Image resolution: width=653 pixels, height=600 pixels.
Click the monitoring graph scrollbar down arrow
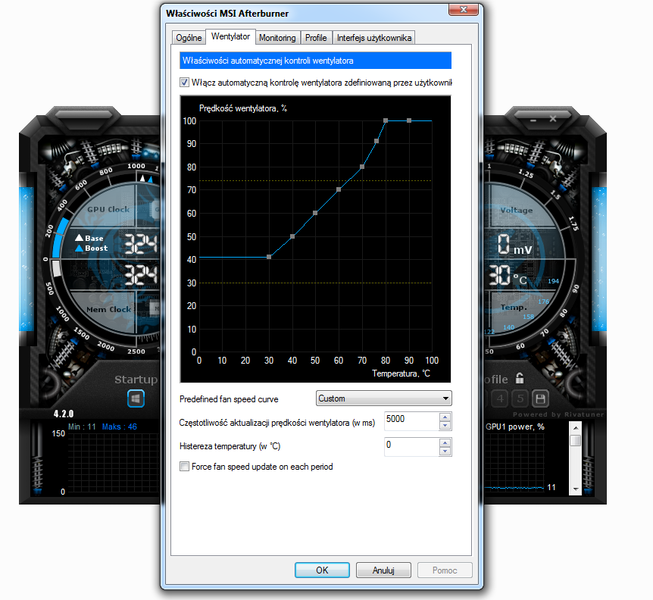tap(576, 490)
